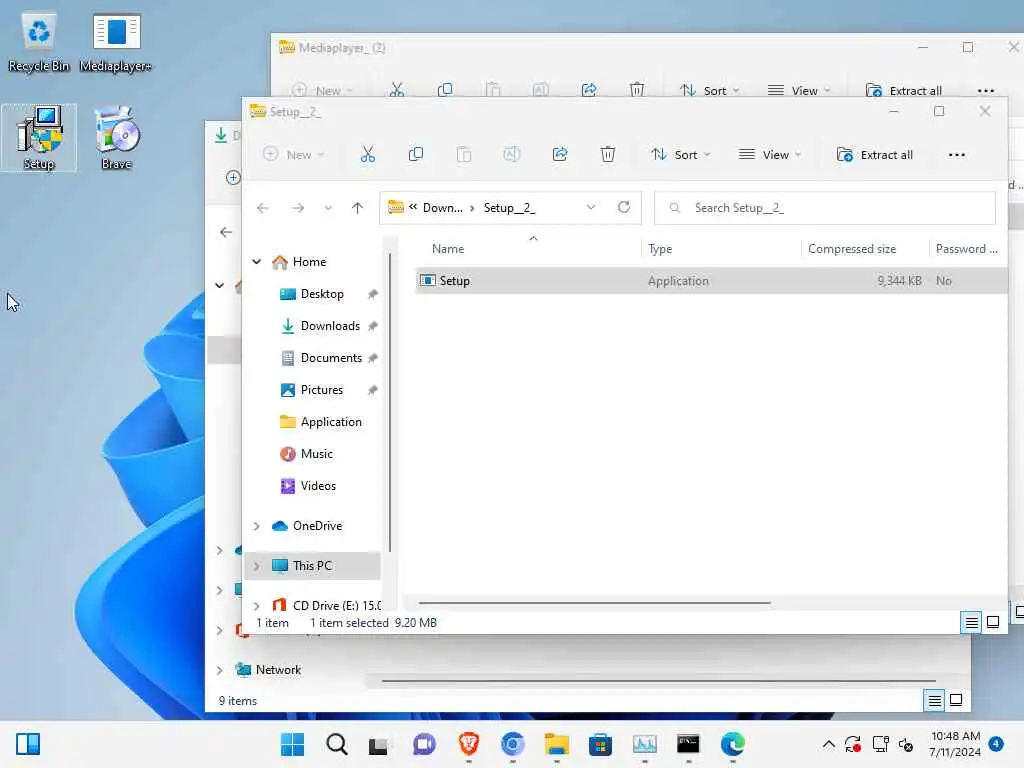The height and width of the screenshot is (768, 1024).
Task: Switch Setup__2_ to large thumbnails view layout
Action: tap(993, 622)
